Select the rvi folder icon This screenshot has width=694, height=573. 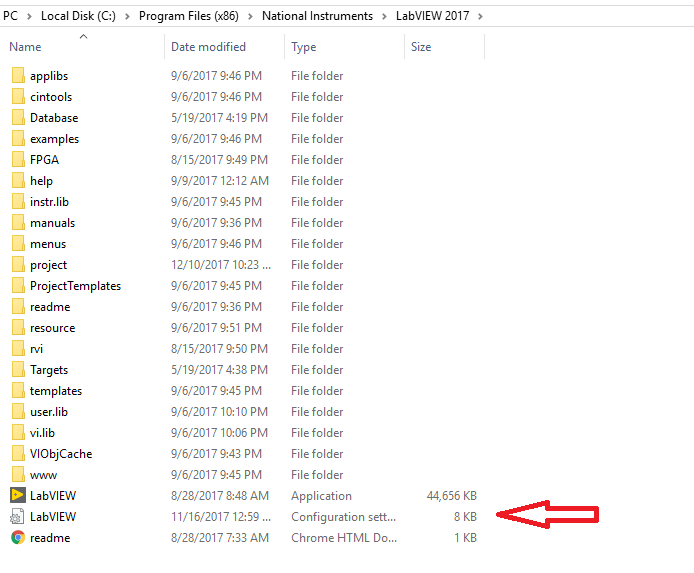tap(18, 349)
